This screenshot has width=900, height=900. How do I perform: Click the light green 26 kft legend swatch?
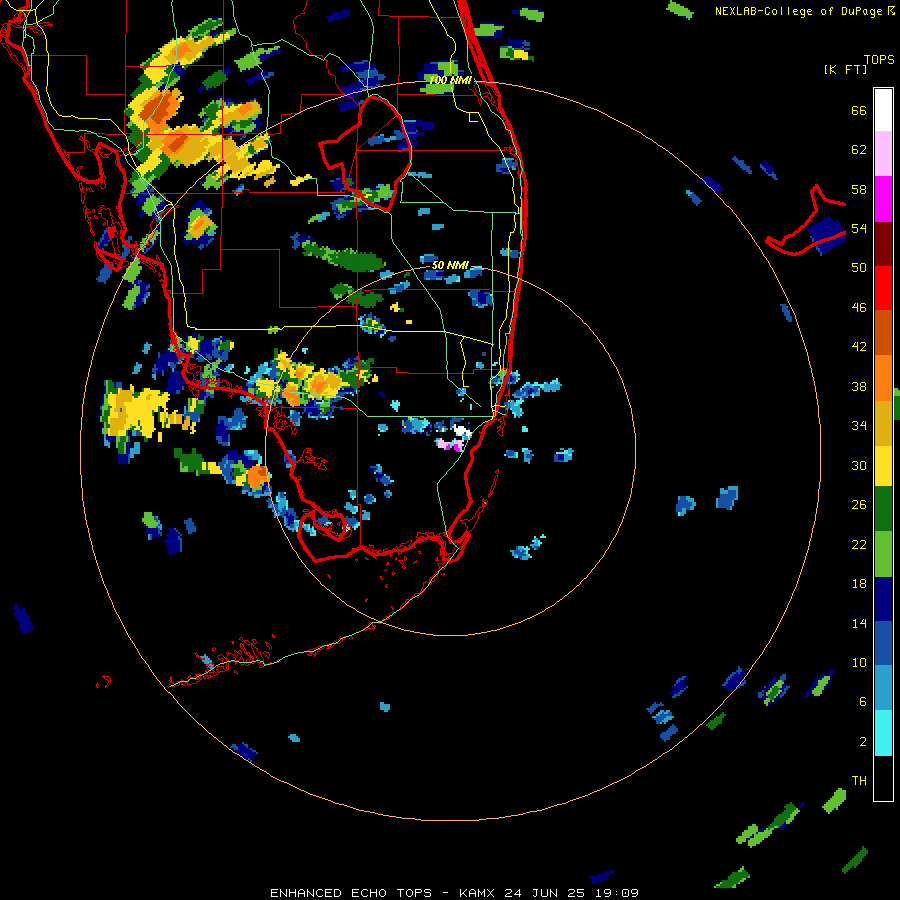pos(883,555)
